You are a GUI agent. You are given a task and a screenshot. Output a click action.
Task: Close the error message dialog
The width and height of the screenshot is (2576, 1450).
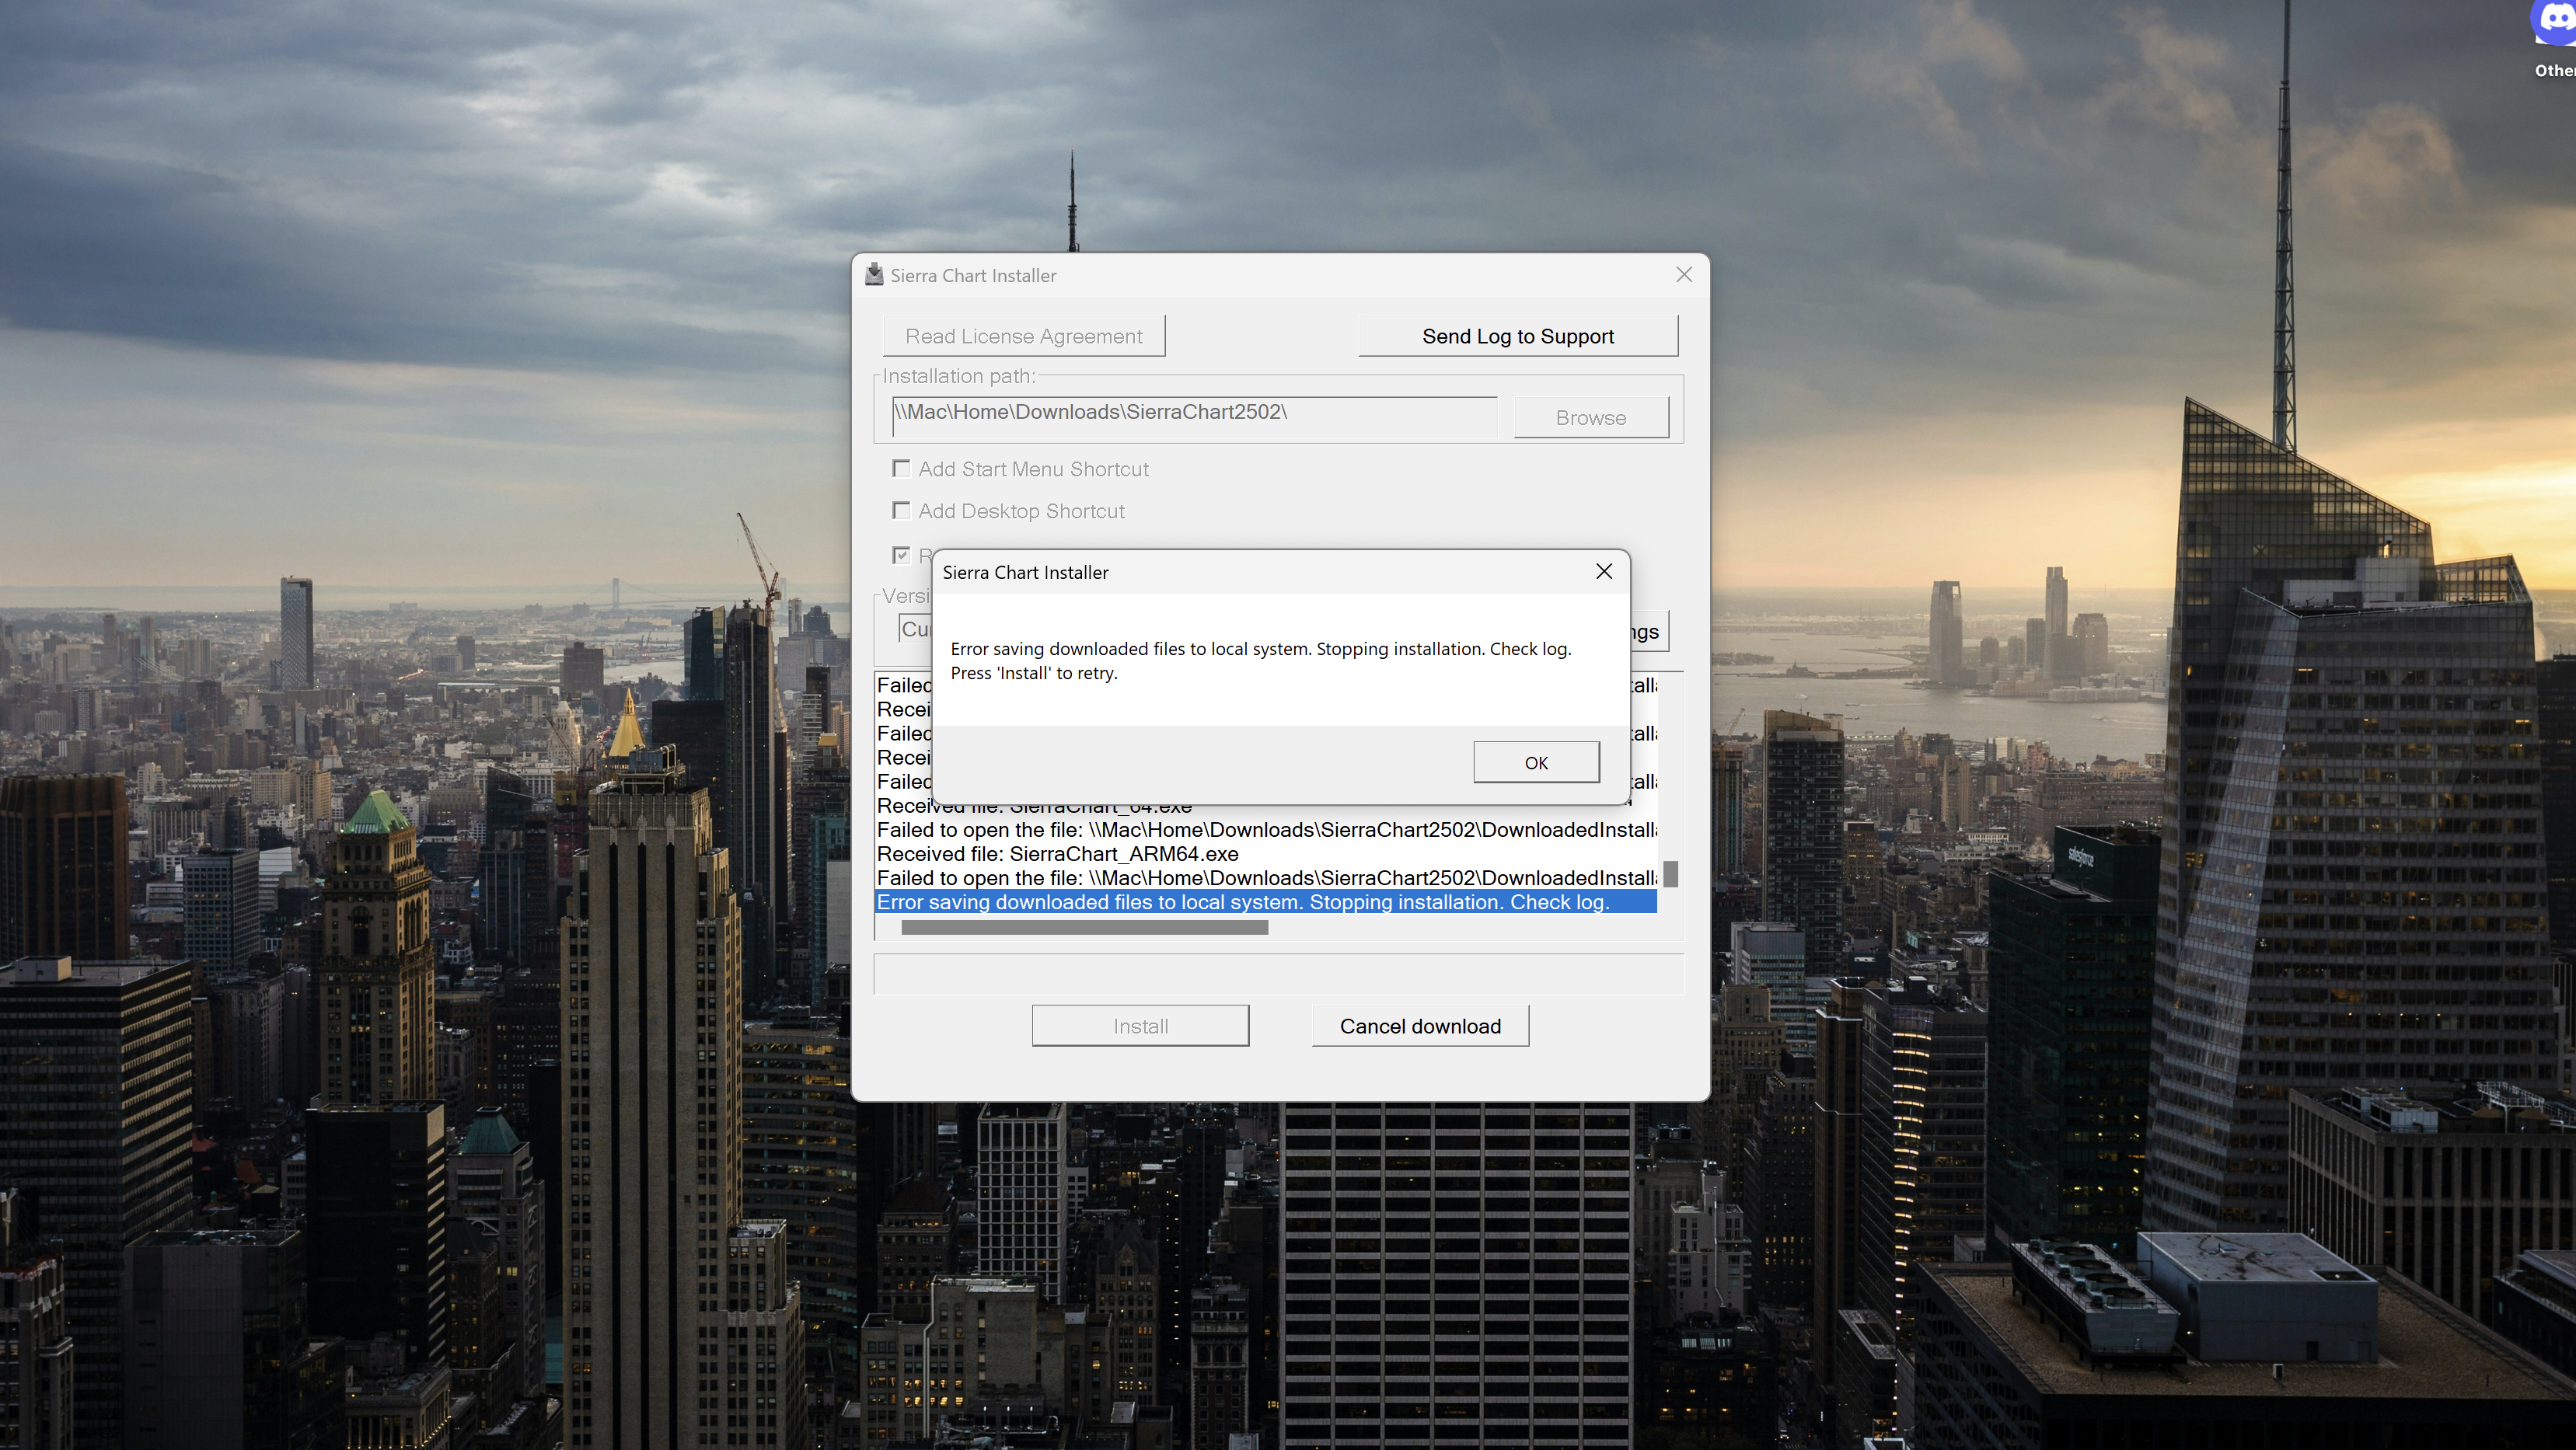coord(1603,571)
